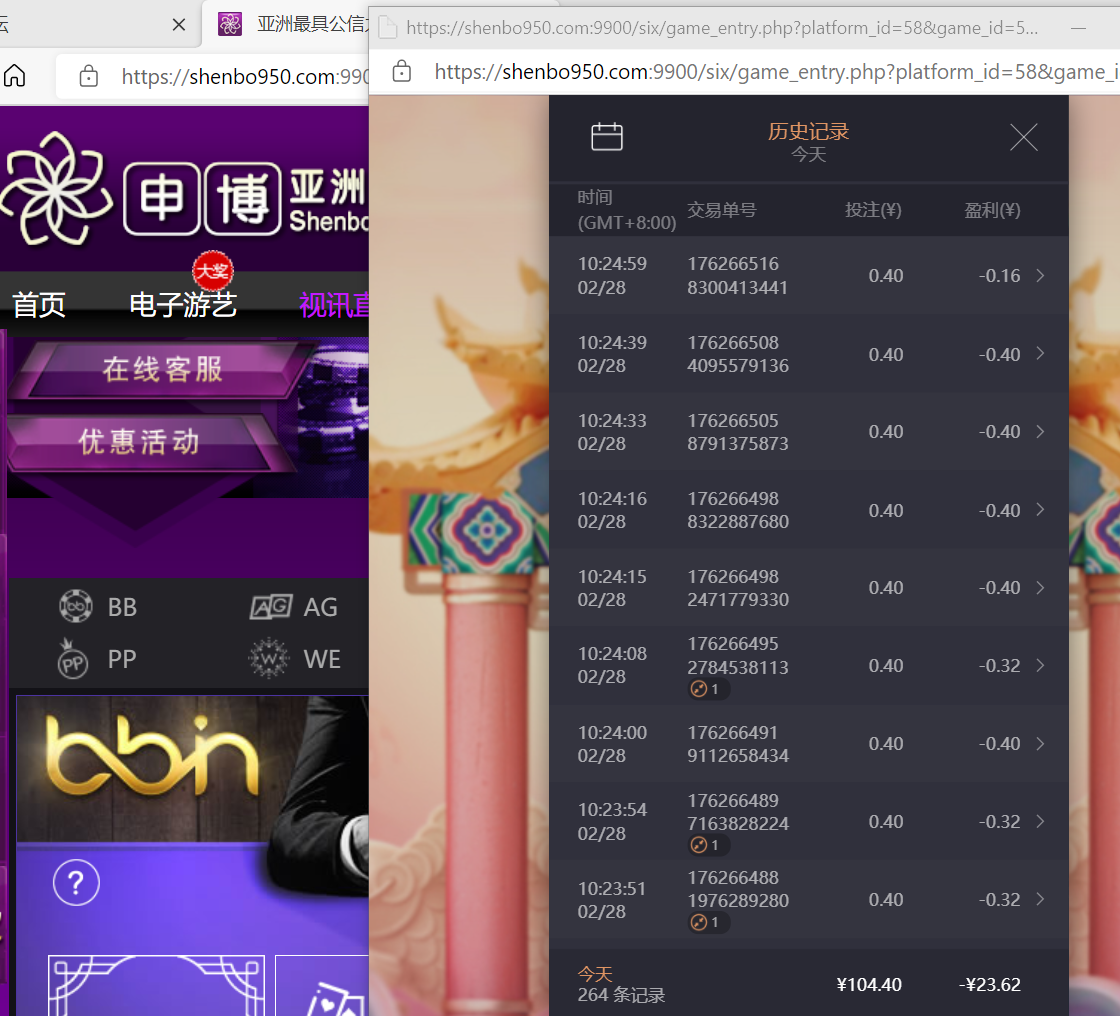Expand the 10:24:00 record details chevron
Image resolution: width=1120 pixels, height=1016 pixels.
[x=1040, y=744]
